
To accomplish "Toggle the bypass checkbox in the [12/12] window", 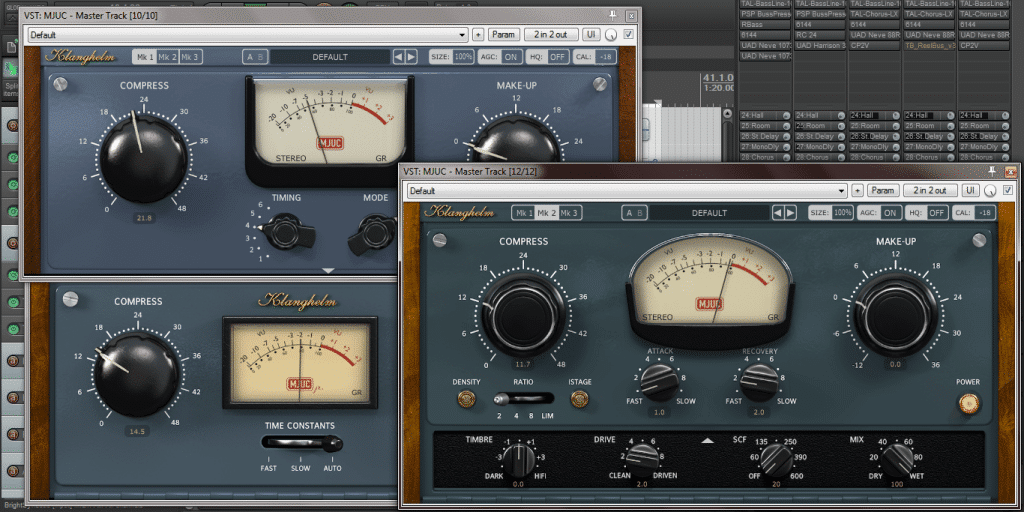I will (1007, 191).
